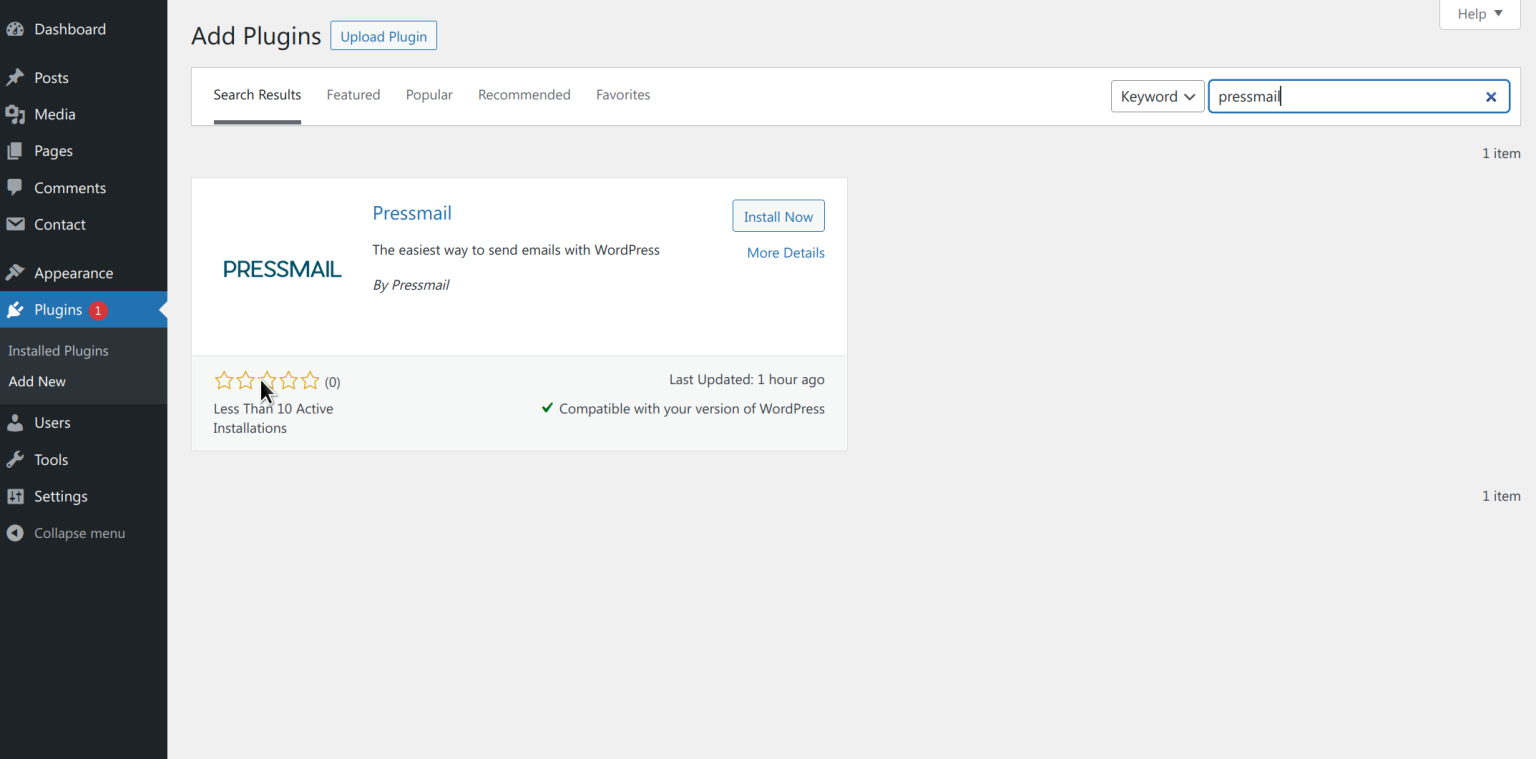Focus the plugin search input field

[1345, 97]
